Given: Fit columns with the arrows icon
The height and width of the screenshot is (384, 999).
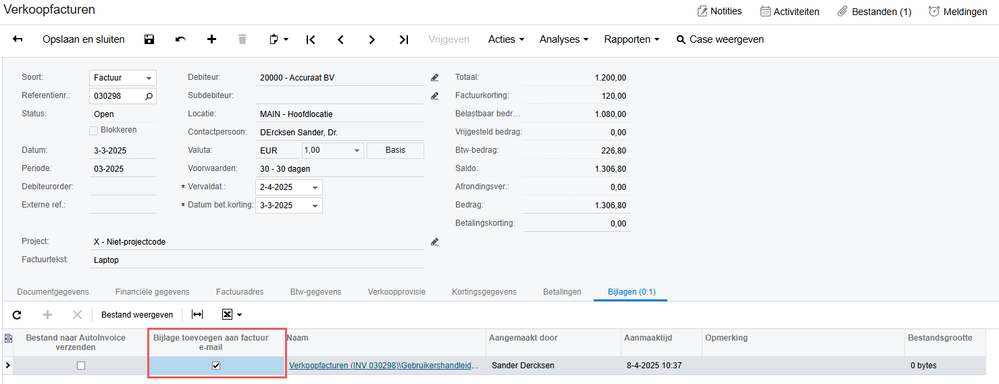Looking at the screenshot, I should click(198, 315).
